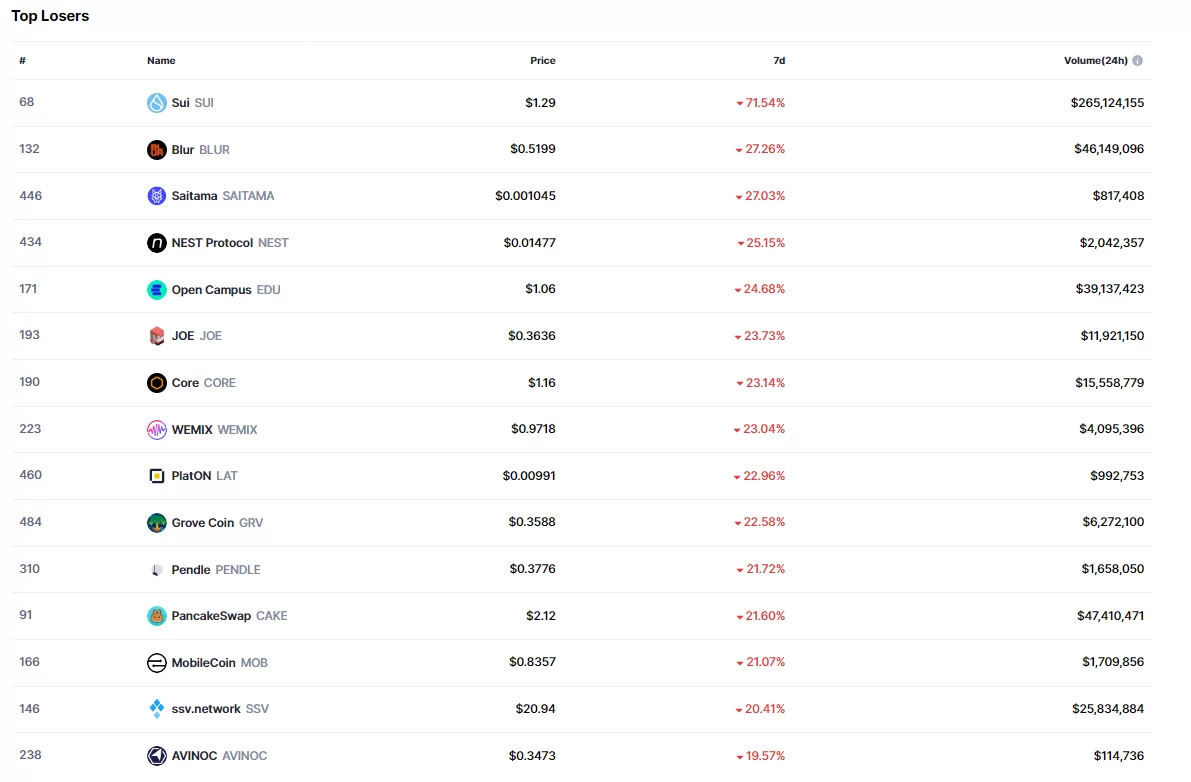Click the Volume(24h) info icon
This screenshot has height=782, width=1191.
pos(1137,61)
